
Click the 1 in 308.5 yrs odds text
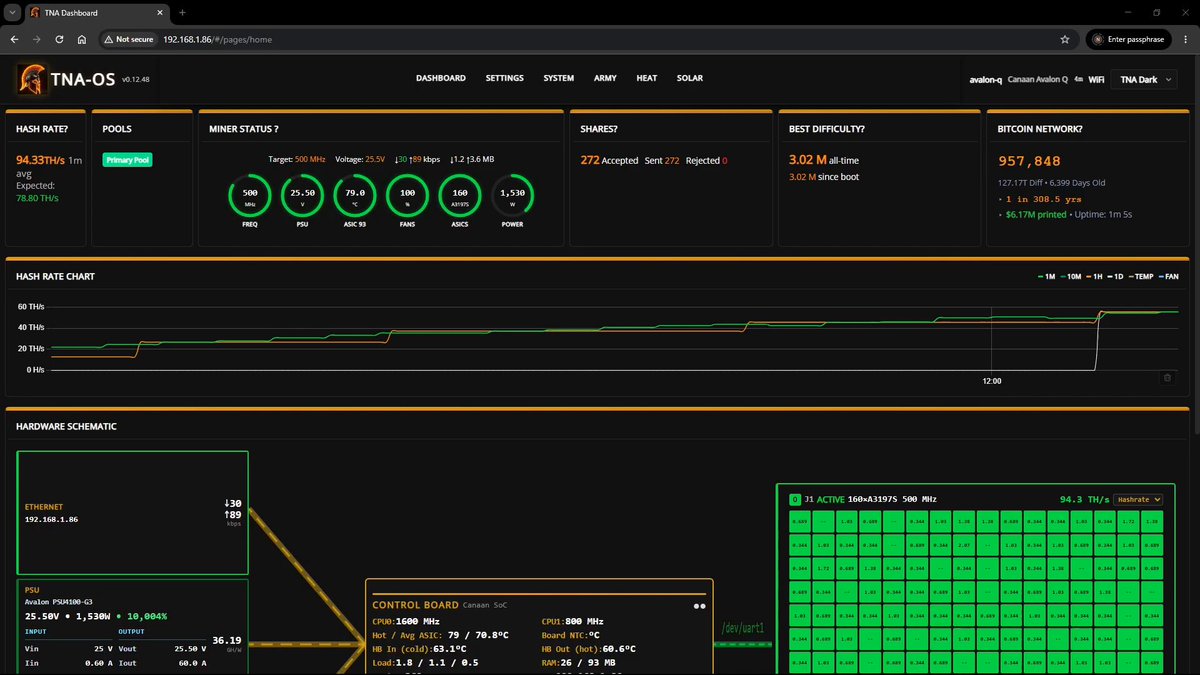coord(1043,199)
